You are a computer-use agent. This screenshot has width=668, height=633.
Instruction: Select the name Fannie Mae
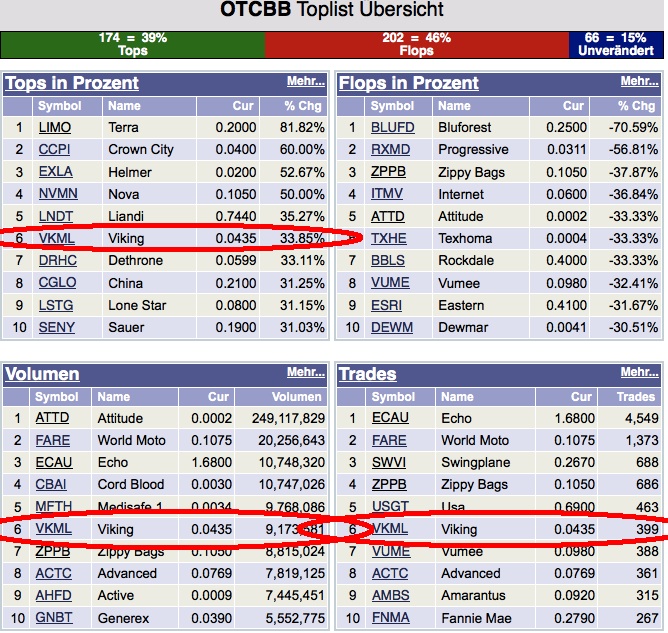[x=476, y=618]
